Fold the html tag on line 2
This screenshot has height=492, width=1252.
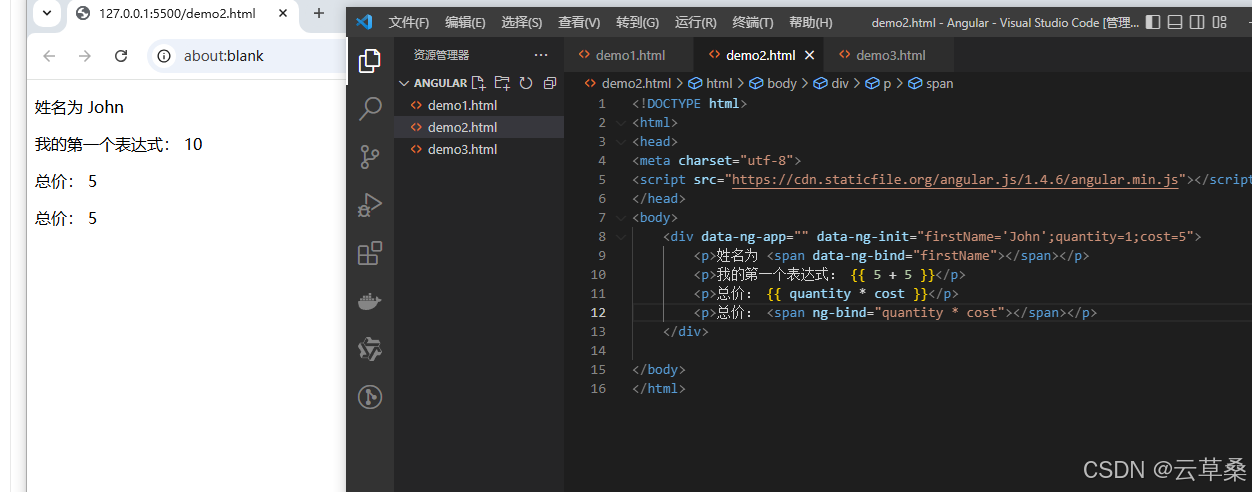pyautogui.click(x=622, y=122)
